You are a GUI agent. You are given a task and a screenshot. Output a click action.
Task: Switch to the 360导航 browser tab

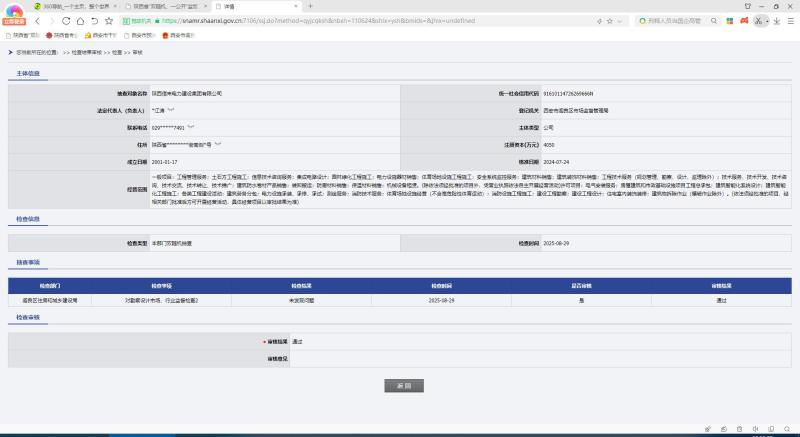[x=65, y=6]
